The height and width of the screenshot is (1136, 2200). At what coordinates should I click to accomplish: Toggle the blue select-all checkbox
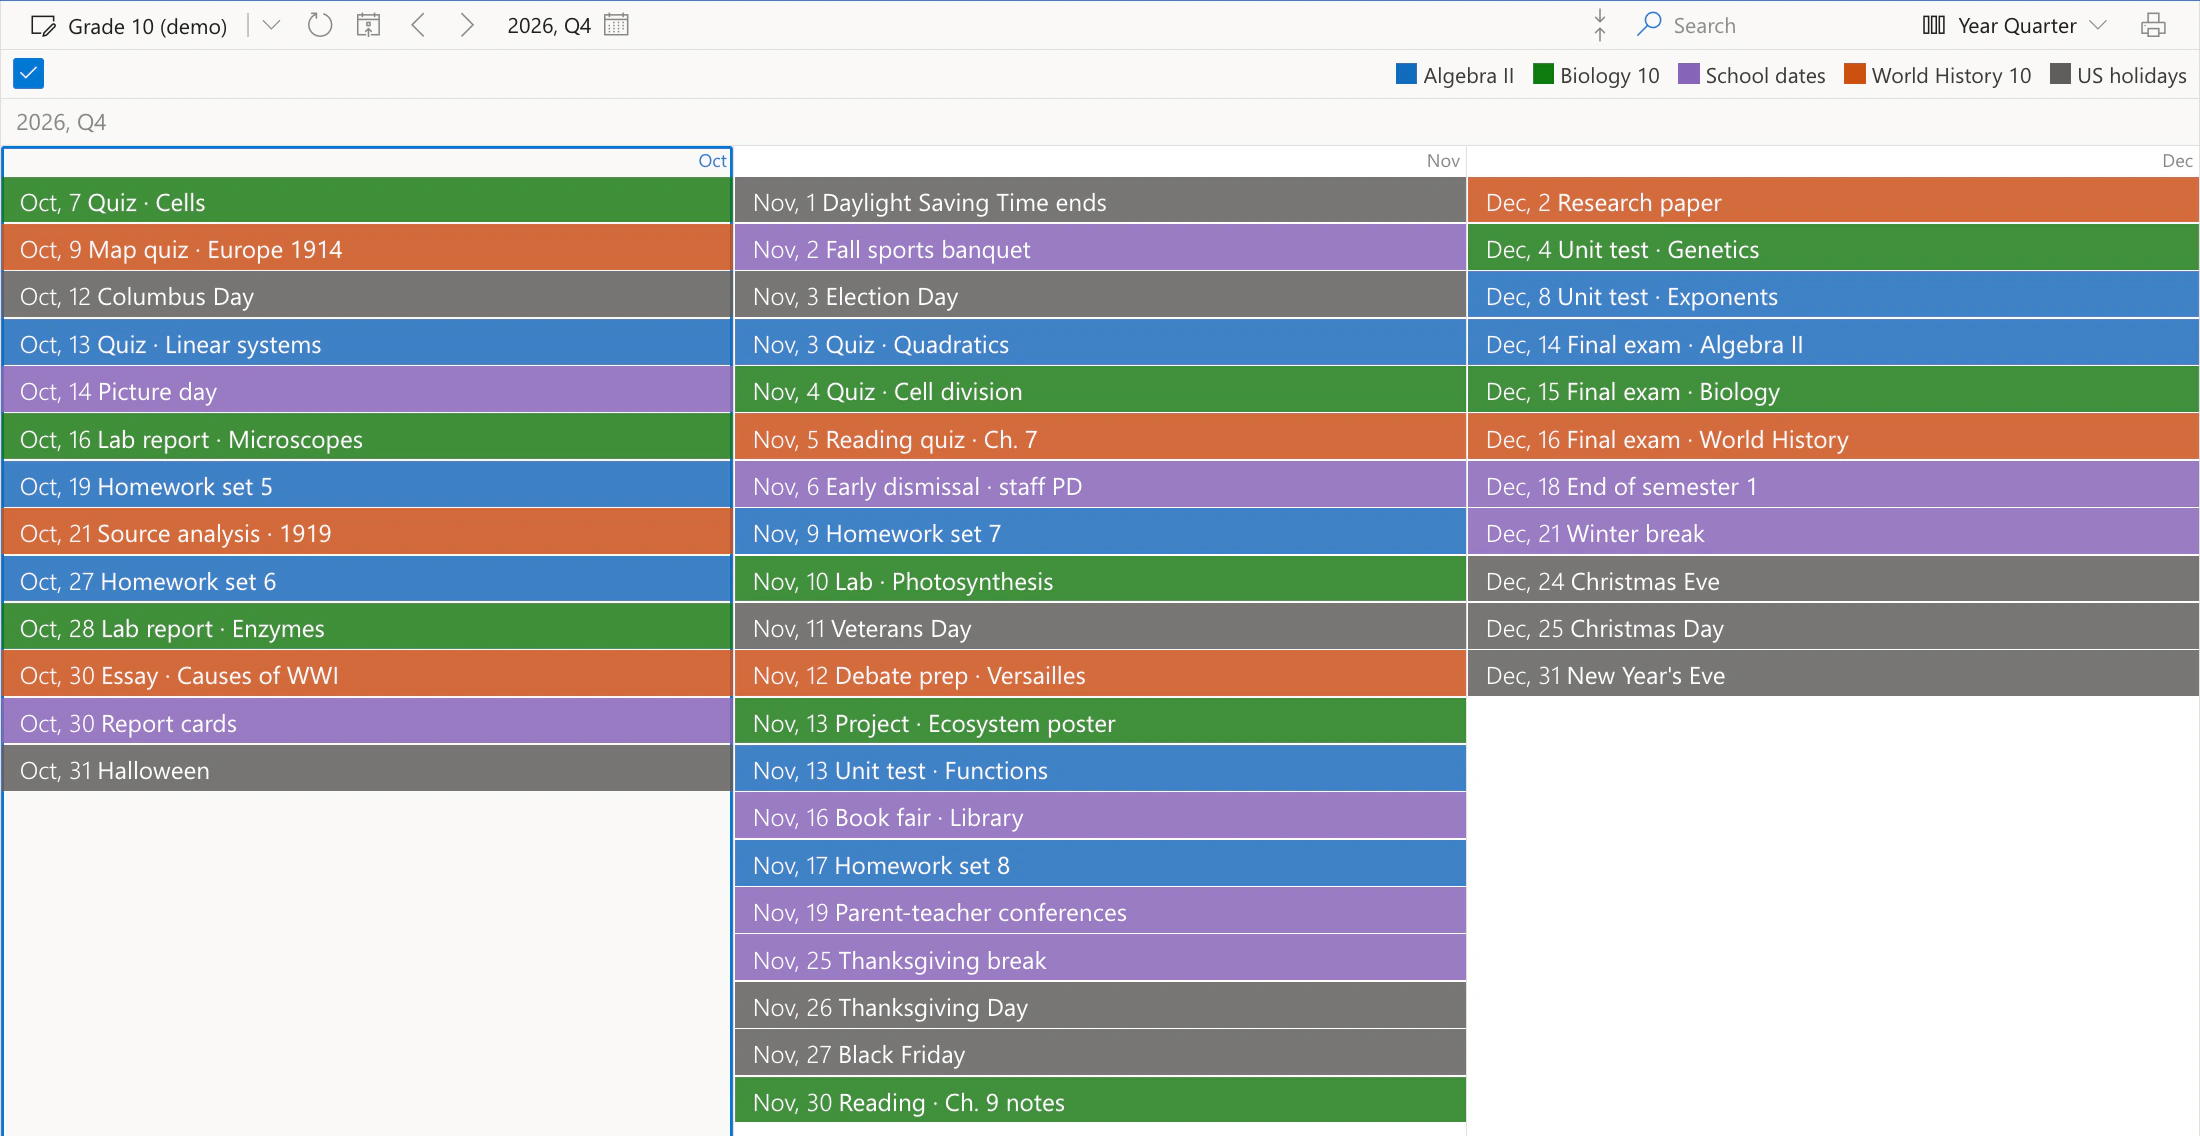(x=28, y=73)
